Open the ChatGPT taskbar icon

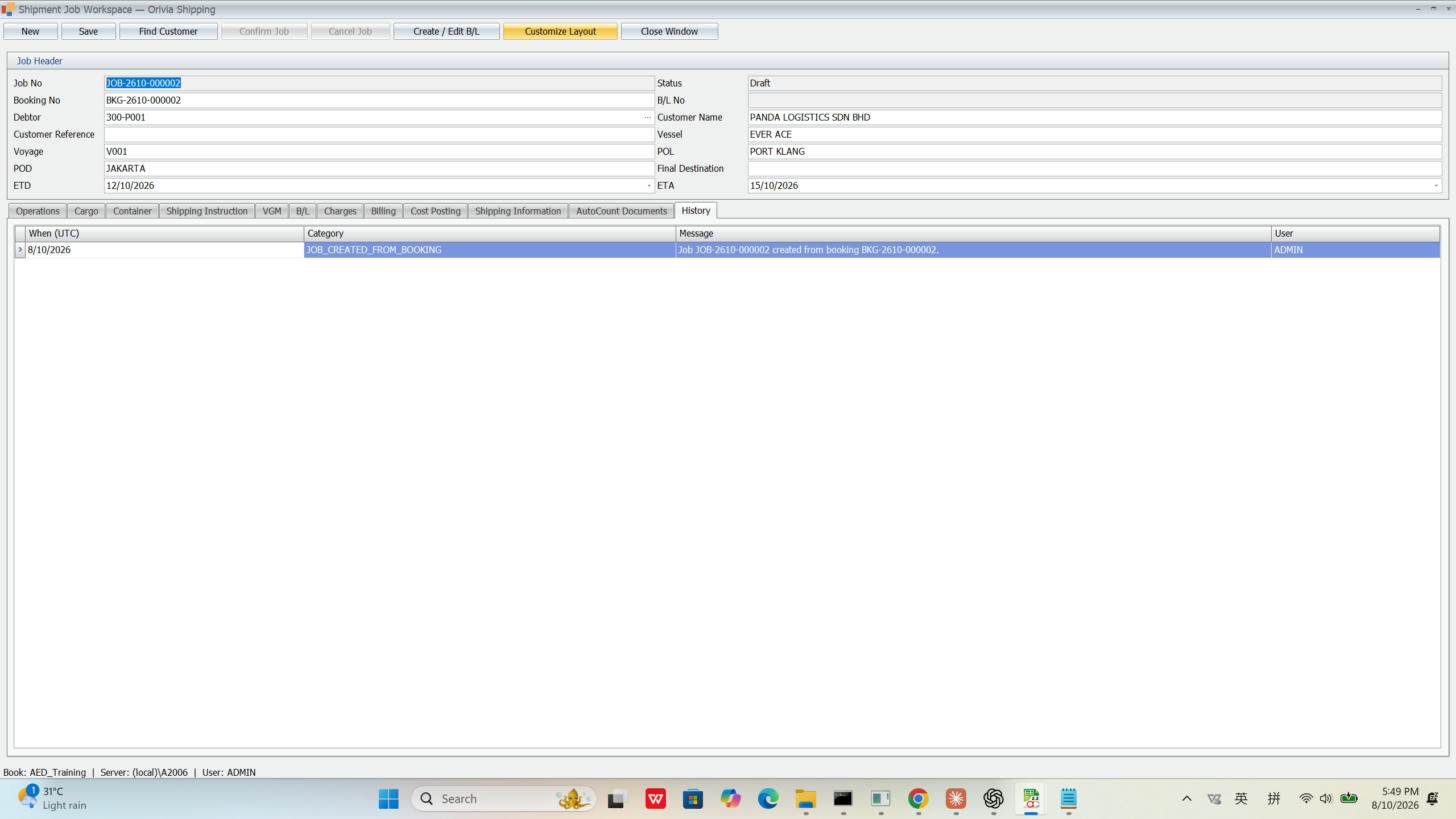click(x=993, y=798)
